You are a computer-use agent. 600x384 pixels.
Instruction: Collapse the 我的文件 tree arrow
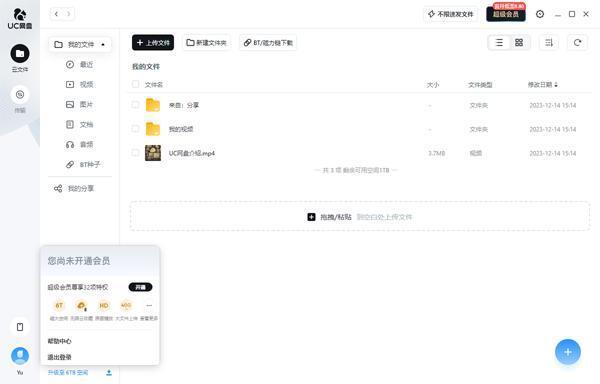103,45
